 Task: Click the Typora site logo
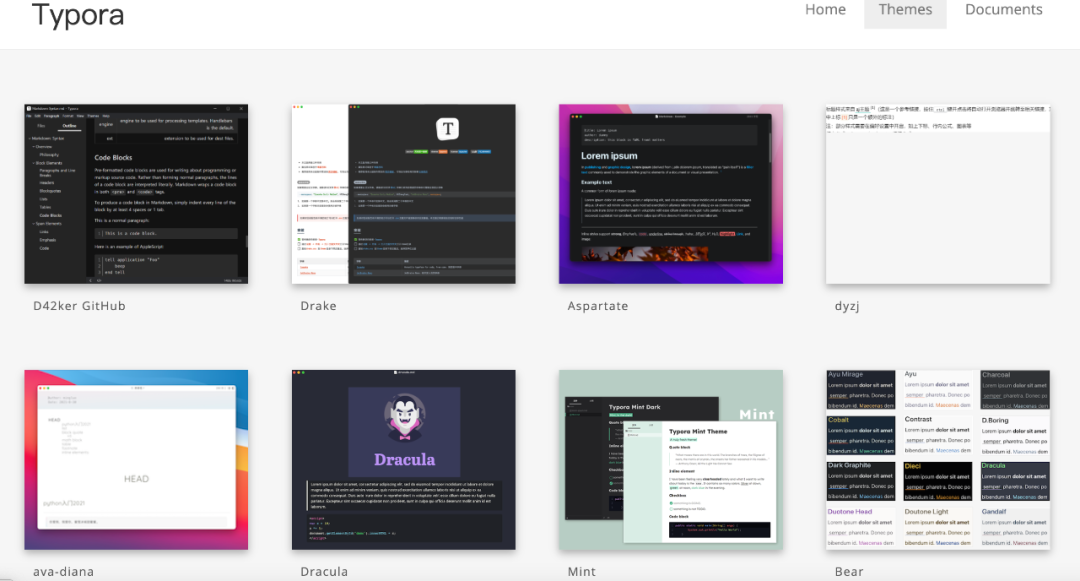(78, 14)
